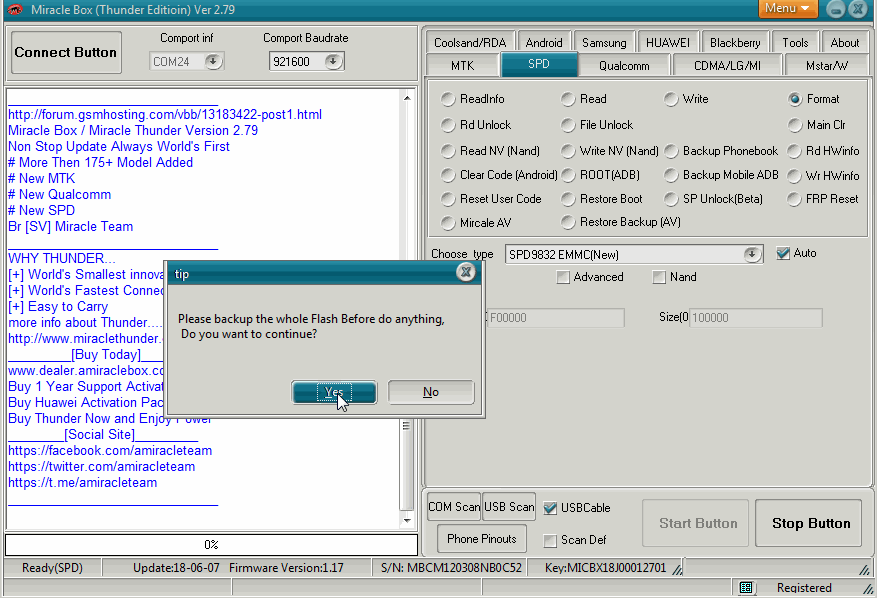Screen dimensions: 877x598
Task: Enable the Nand checkbox
Action: pyautogui.click(x=659, y=277)
